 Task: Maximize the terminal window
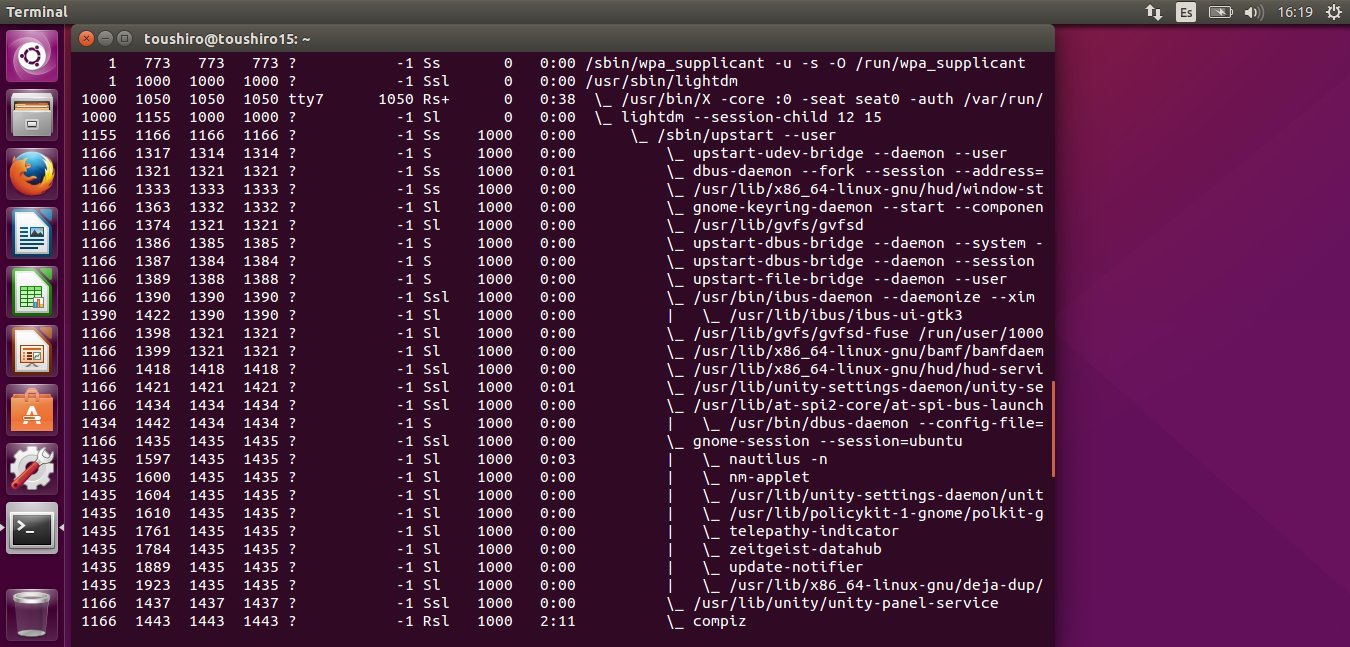coord(124,38)
